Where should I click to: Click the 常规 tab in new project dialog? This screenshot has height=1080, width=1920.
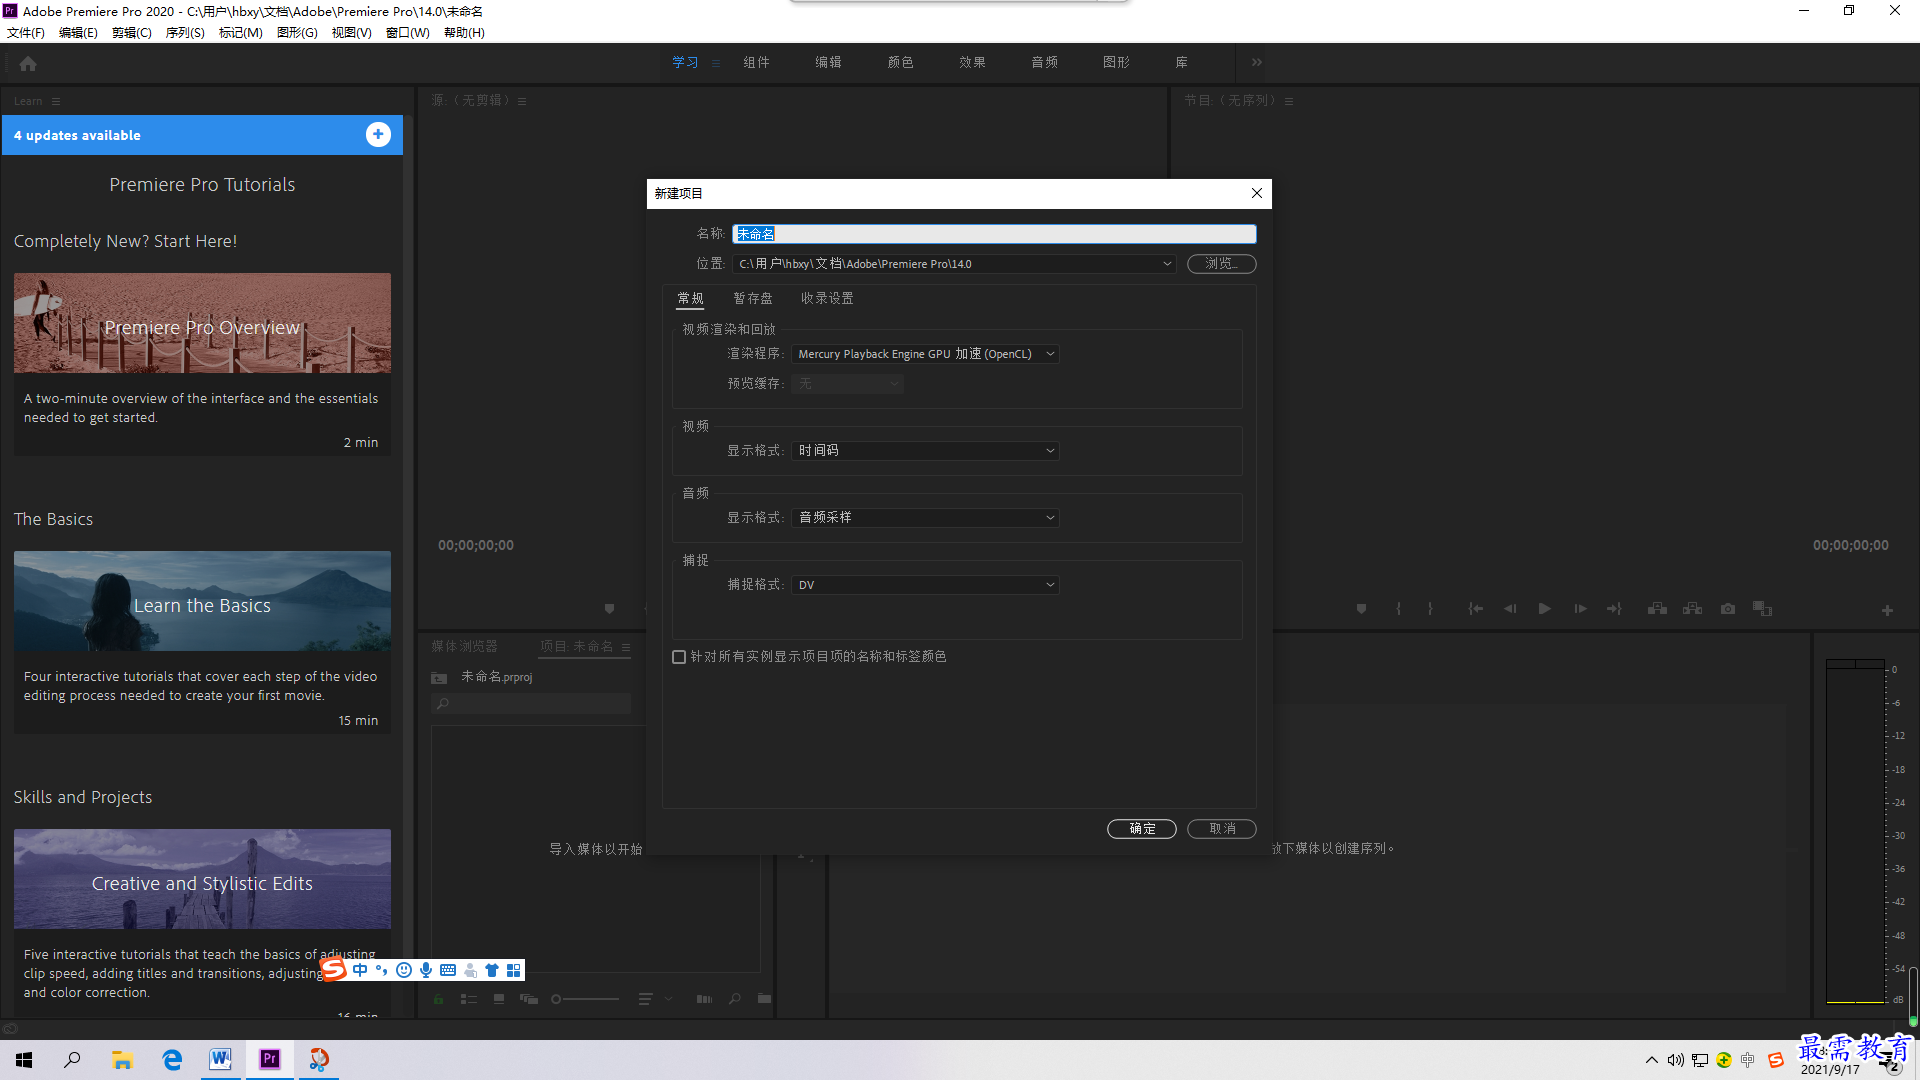click(x=690, y=297)
